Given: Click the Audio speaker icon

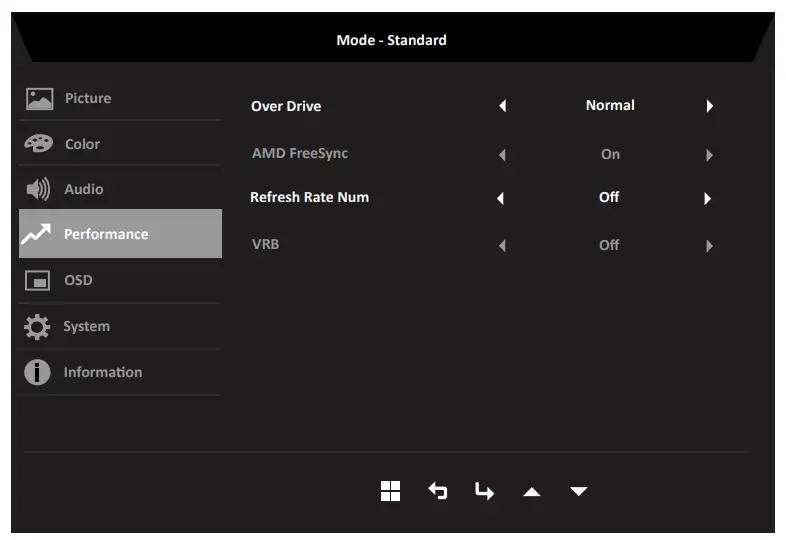Looking at the screenshot, I should tap(38, 190).
